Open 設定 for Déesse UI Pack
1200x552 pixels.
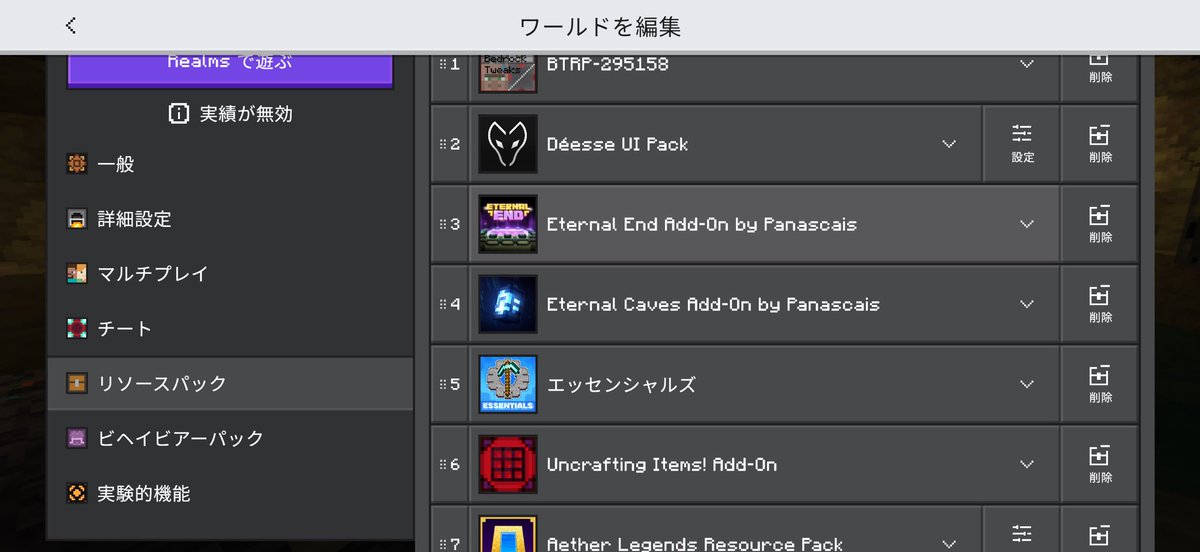[x=1022, y=144]
